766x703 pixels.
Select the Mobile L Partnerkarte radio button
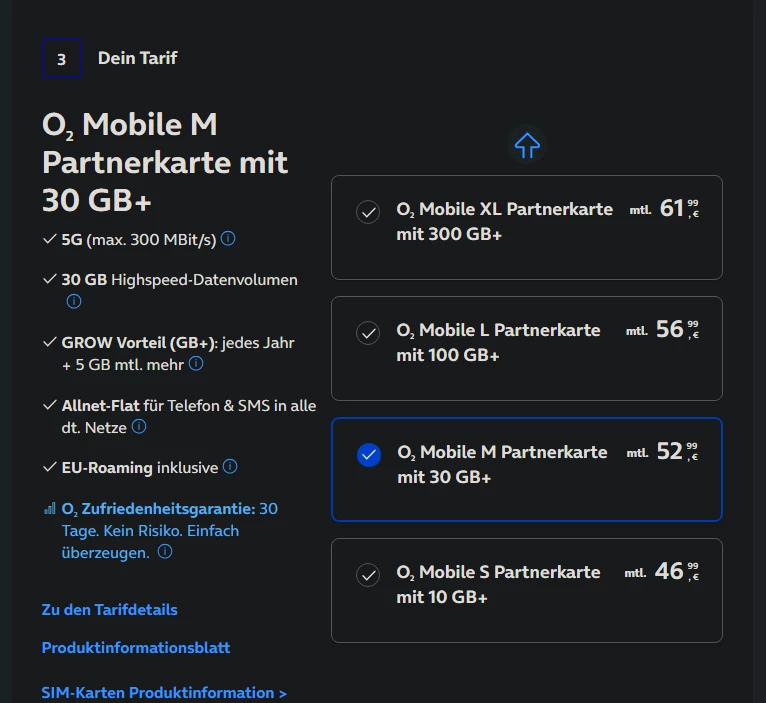coord(368,332)
